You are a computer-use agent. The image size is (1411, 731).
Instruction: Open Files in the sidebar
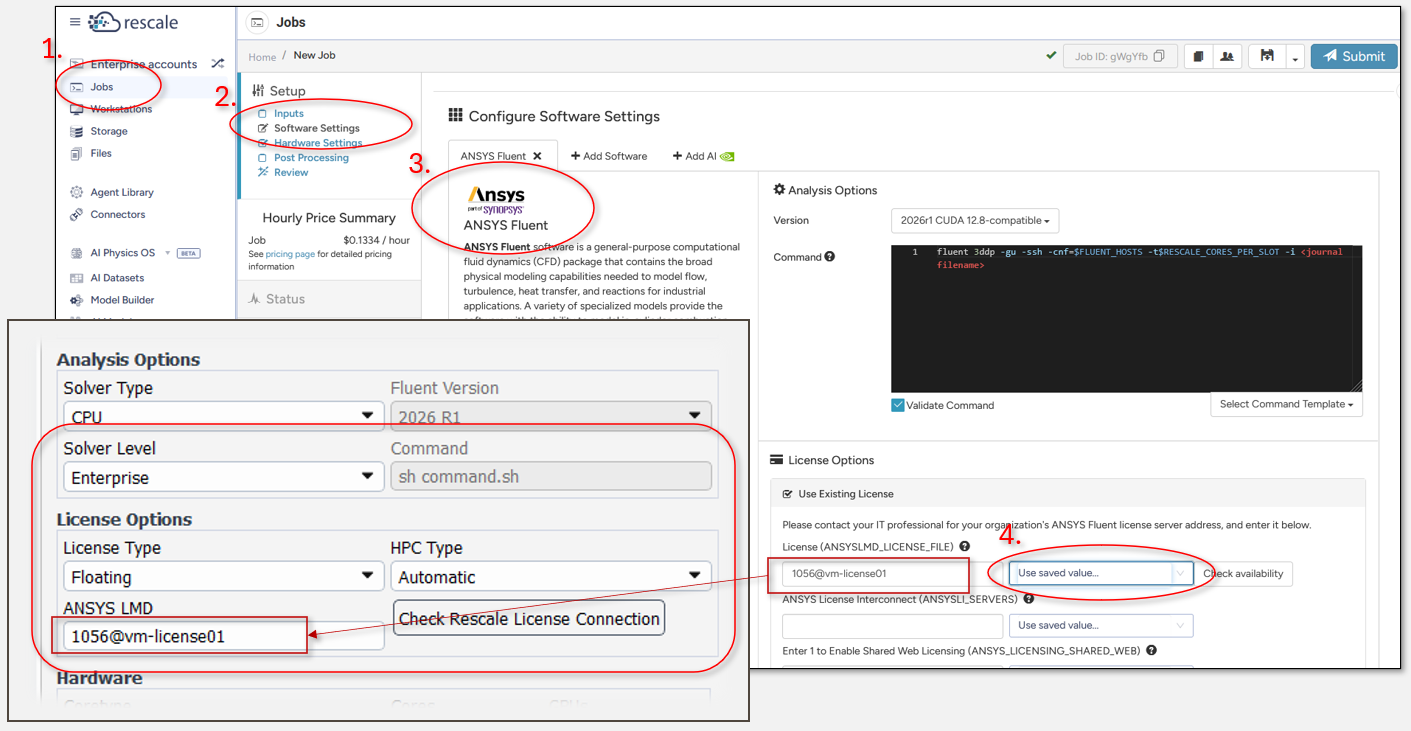click(x=100, y=153)
